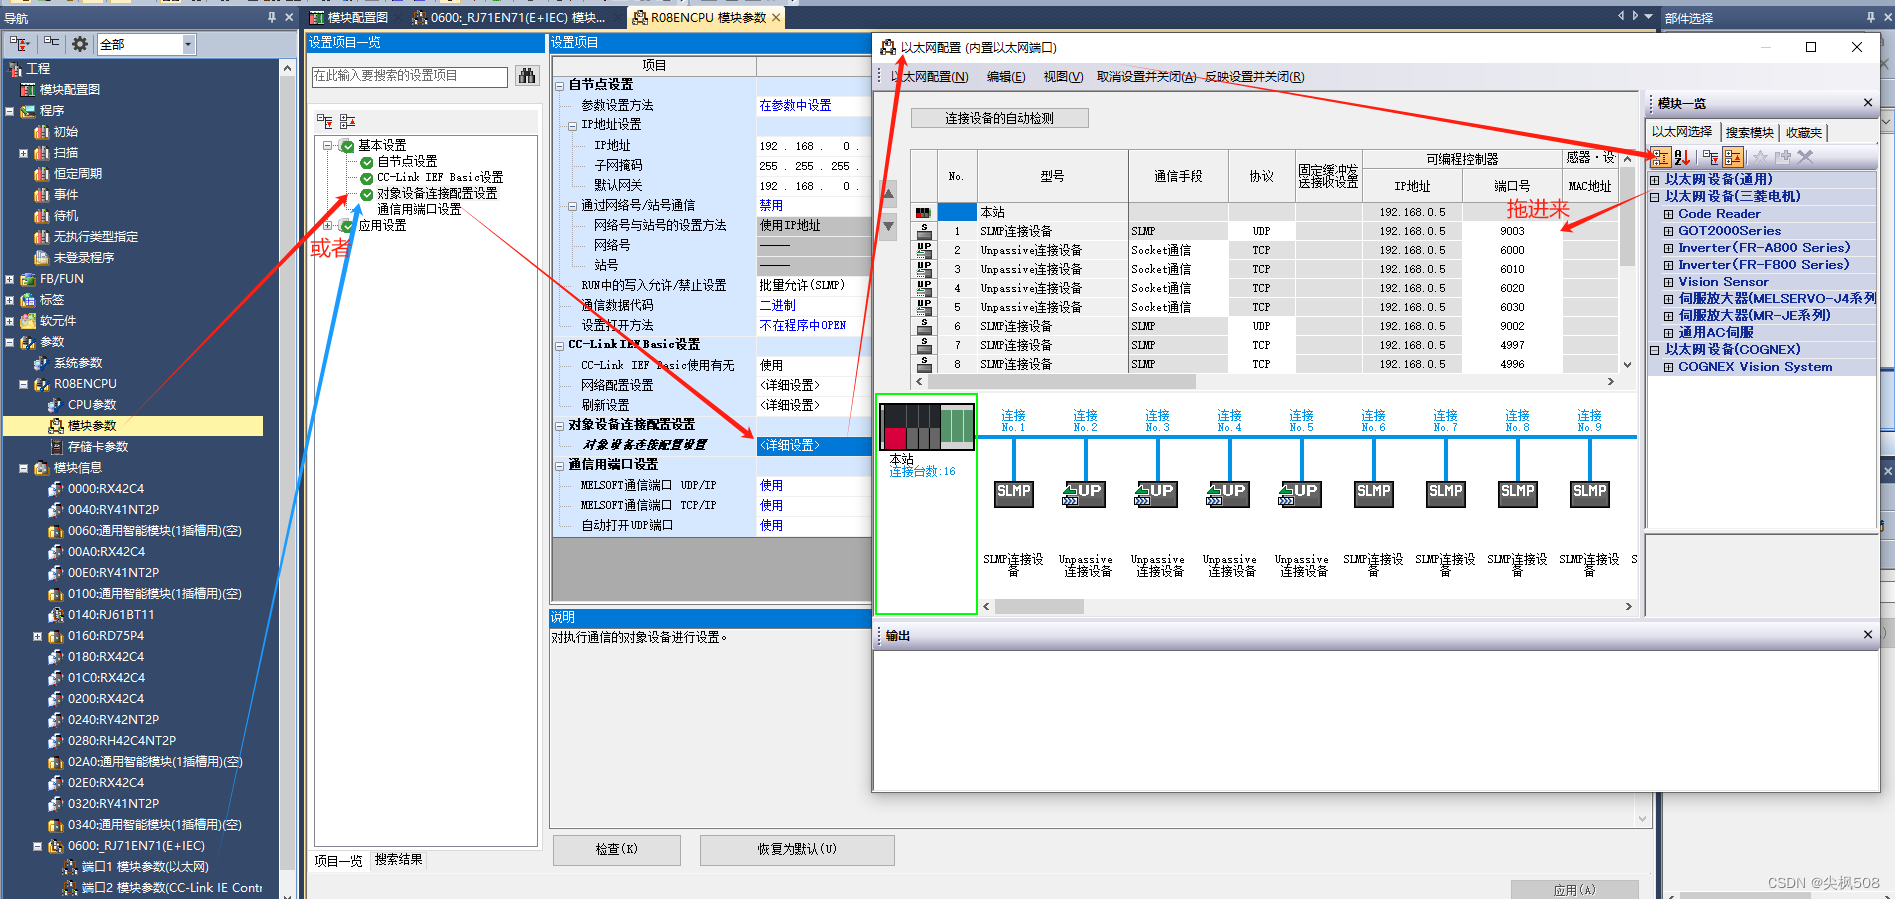Select the UP device icon under connection No.2
This screenshot has height=899, width=1895.
click(x=1085, y=493)
